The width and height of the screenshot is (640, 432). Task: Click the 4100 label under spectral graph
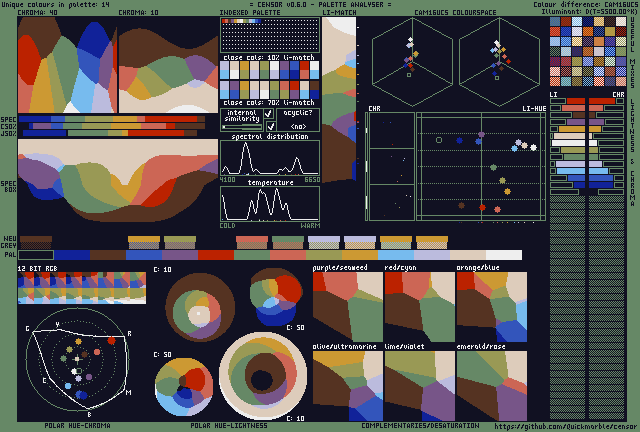(228, 180)
